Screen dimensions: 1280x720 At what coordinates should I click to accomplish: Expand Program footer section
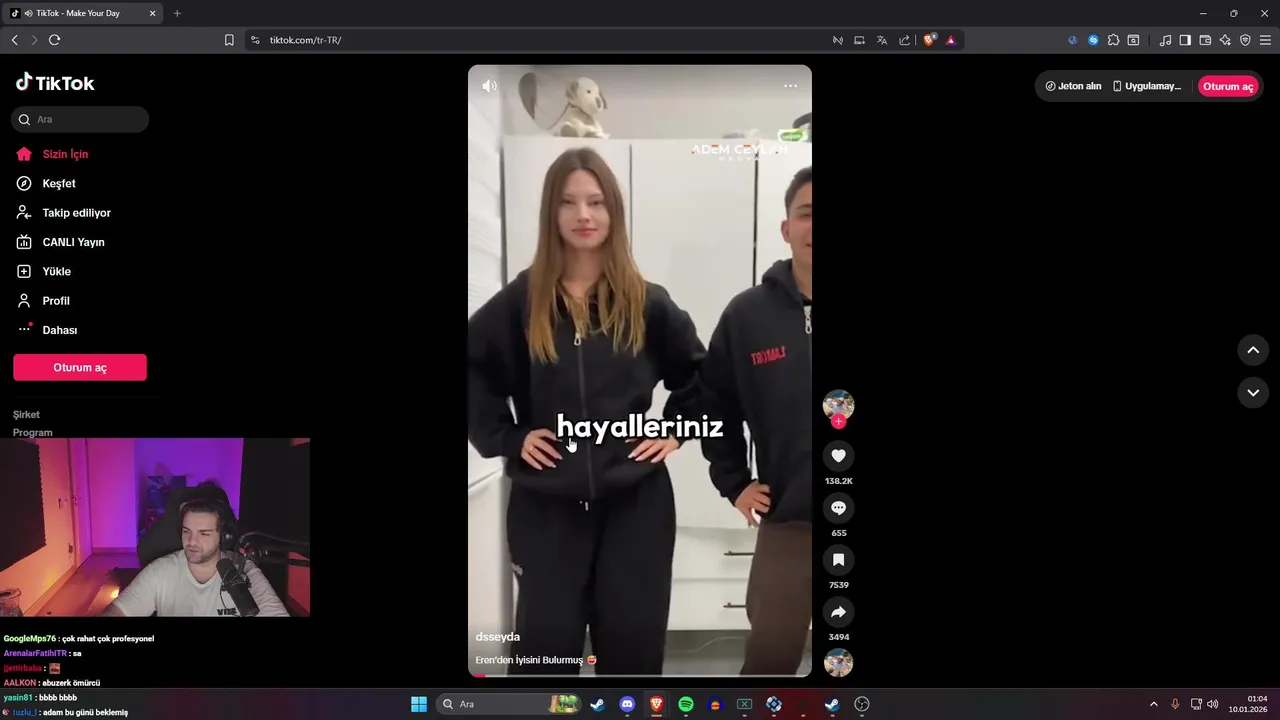[33, 432]
